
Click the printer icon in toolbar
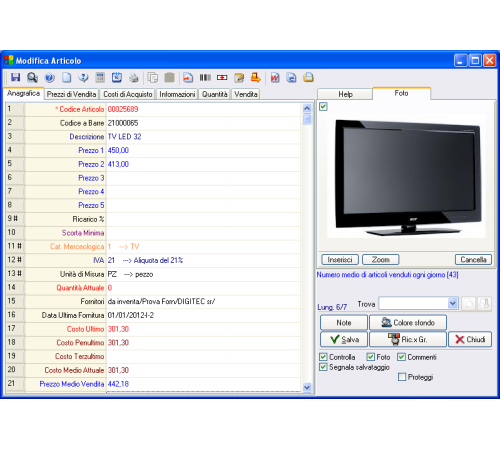(134, 77)
